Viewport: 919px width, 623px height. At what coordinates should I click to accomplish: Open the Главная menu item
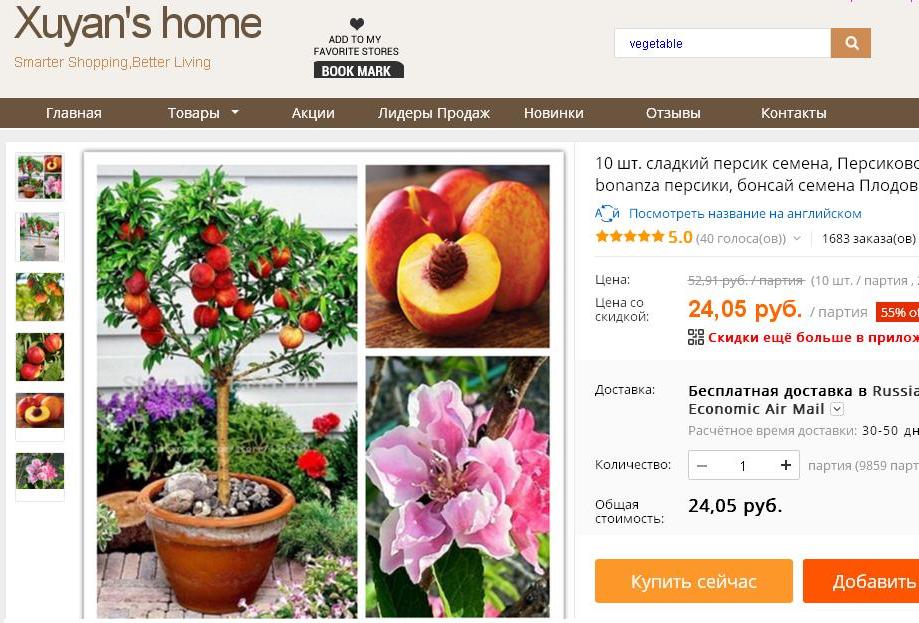tap(74, 113)
